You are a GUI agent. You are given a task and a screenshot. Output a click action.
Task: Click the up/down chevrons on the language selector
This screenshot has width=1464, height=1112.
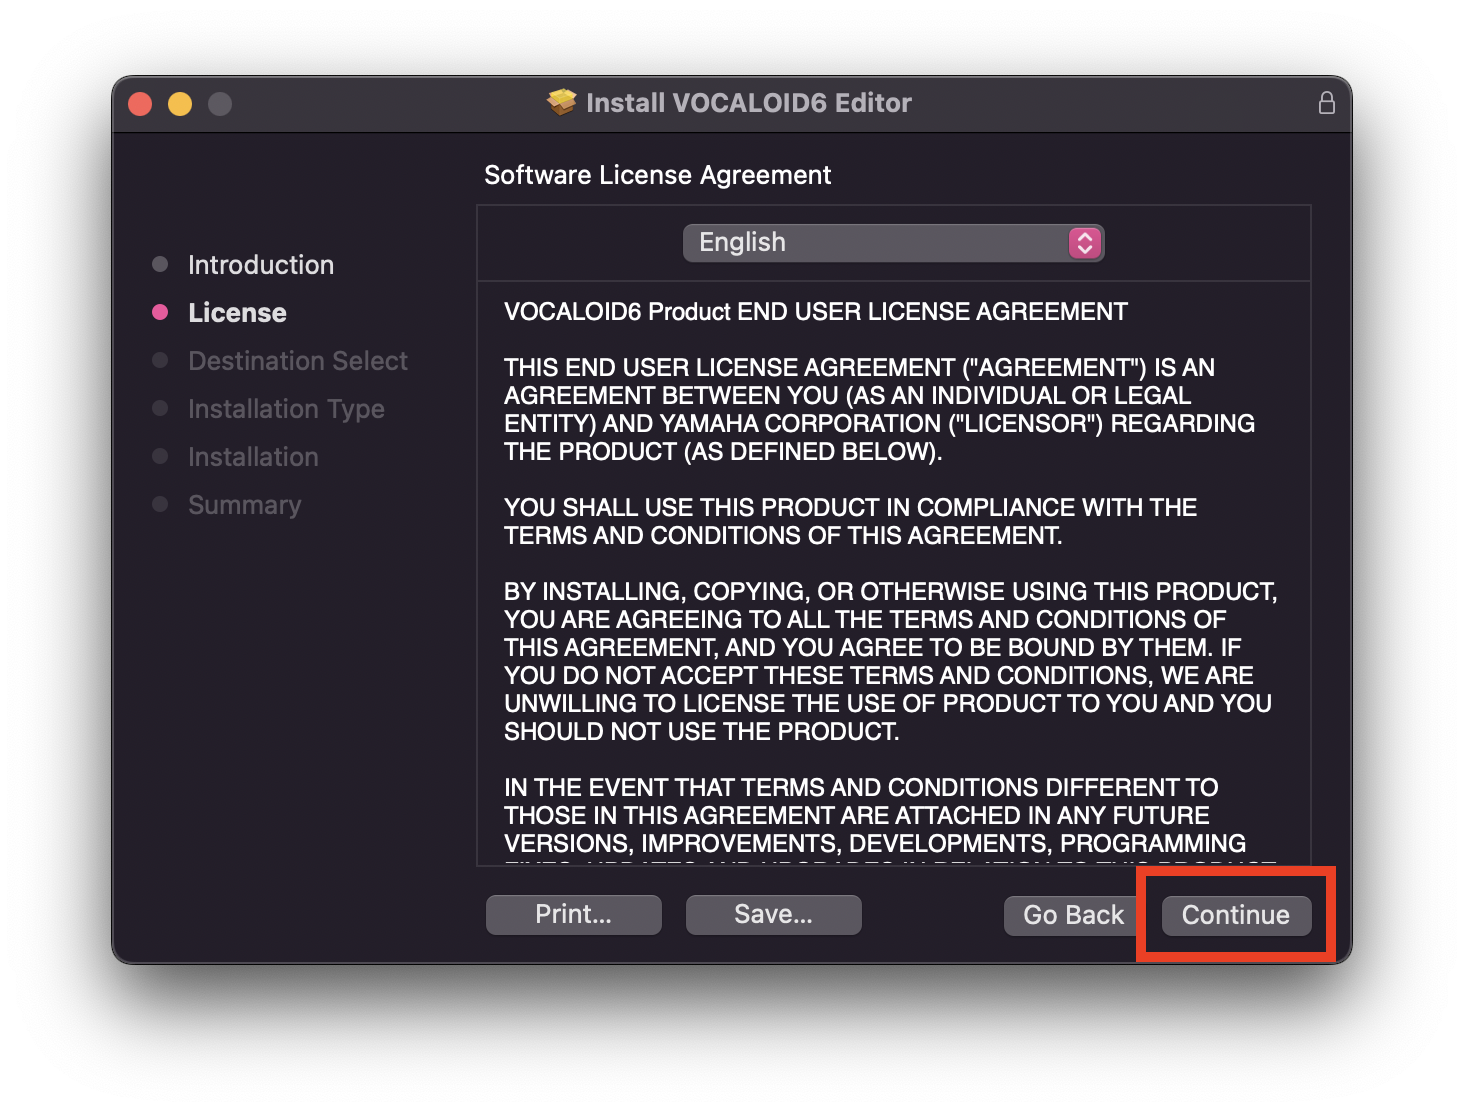pyautogui.click(x=1083, y=242)
